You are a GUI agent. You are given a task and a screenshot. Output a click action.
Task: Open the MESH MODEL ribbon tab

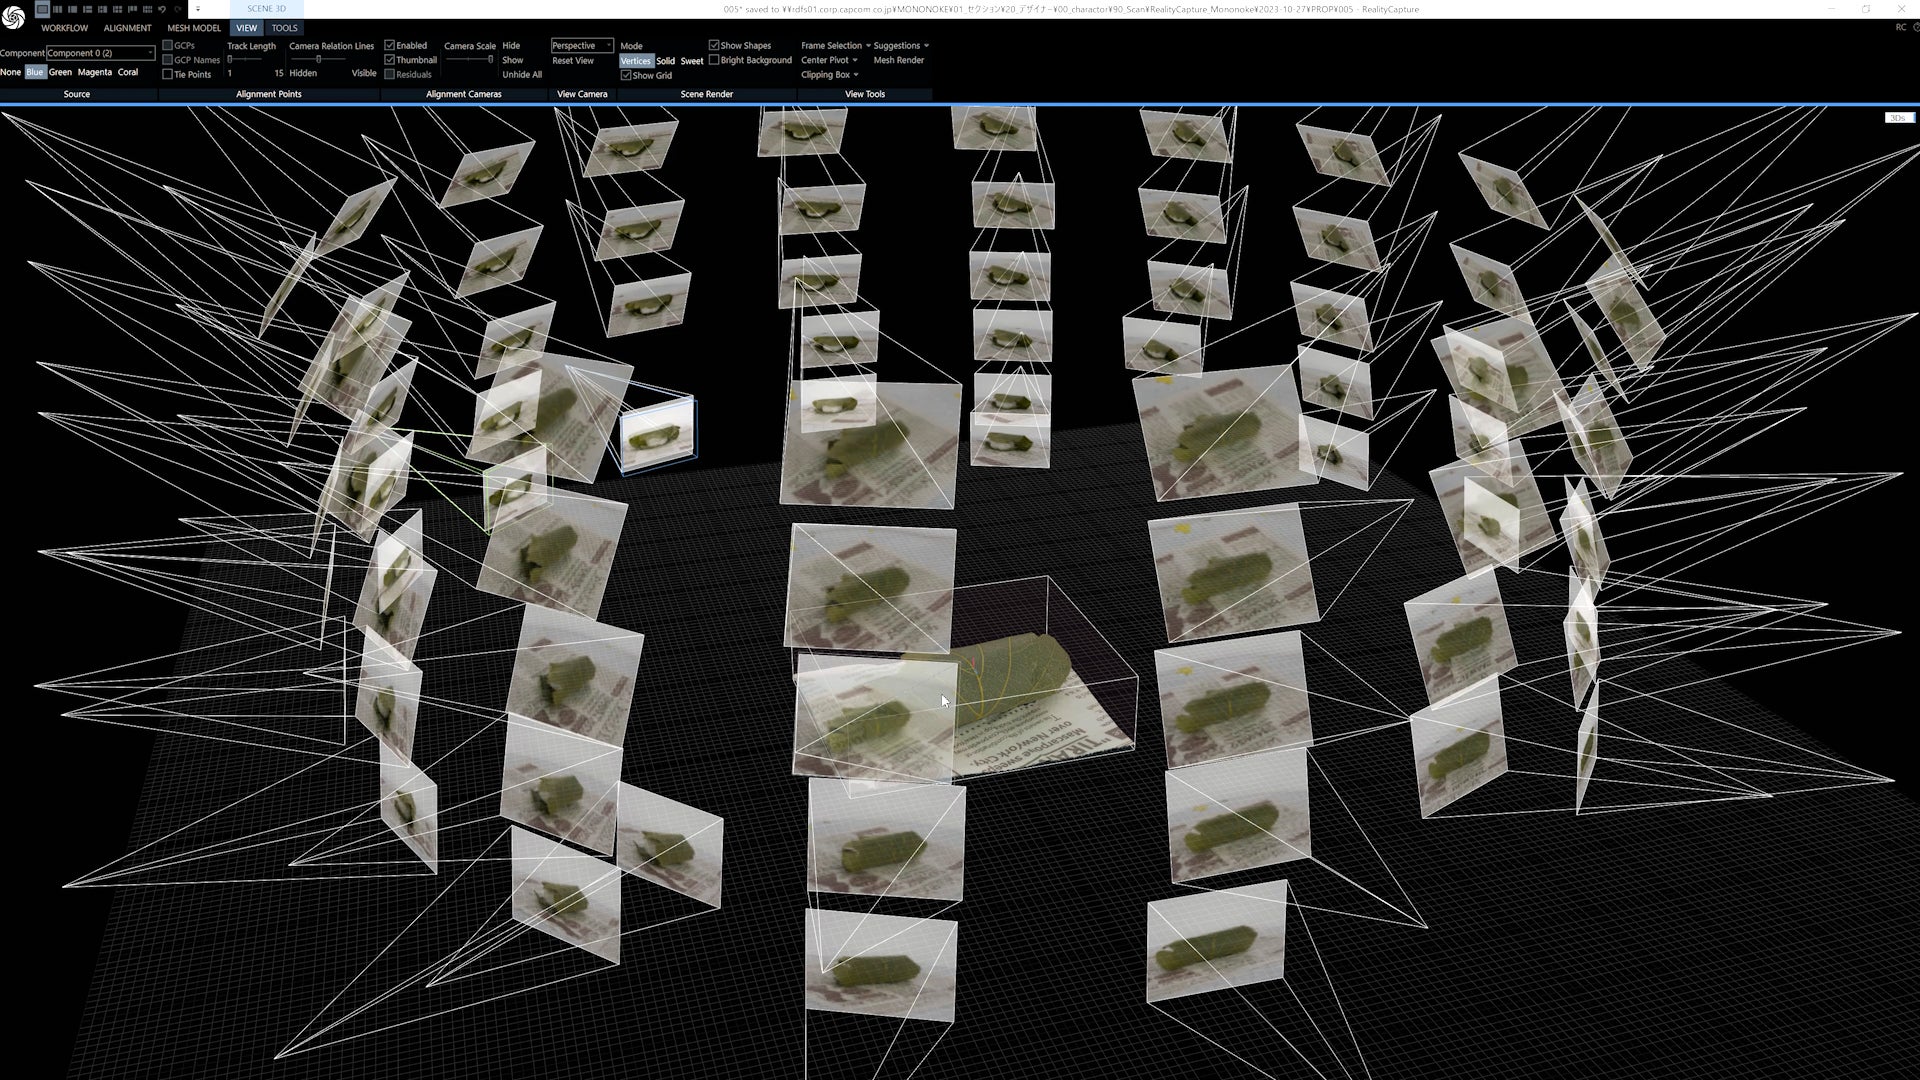pyautogui.click(x=194, y=28)
